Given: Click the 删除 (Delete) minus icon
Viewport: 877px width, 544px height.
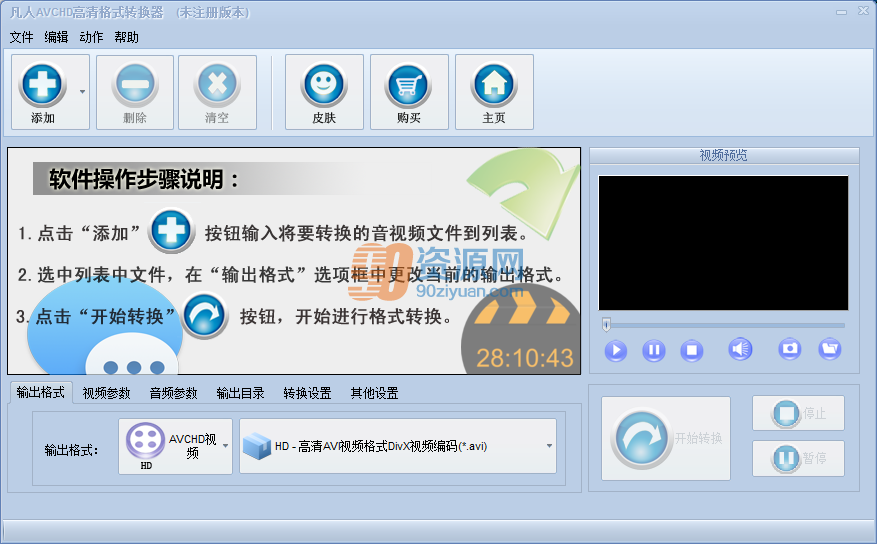Looking at the screenshot, I should click(x=135, y=85).
